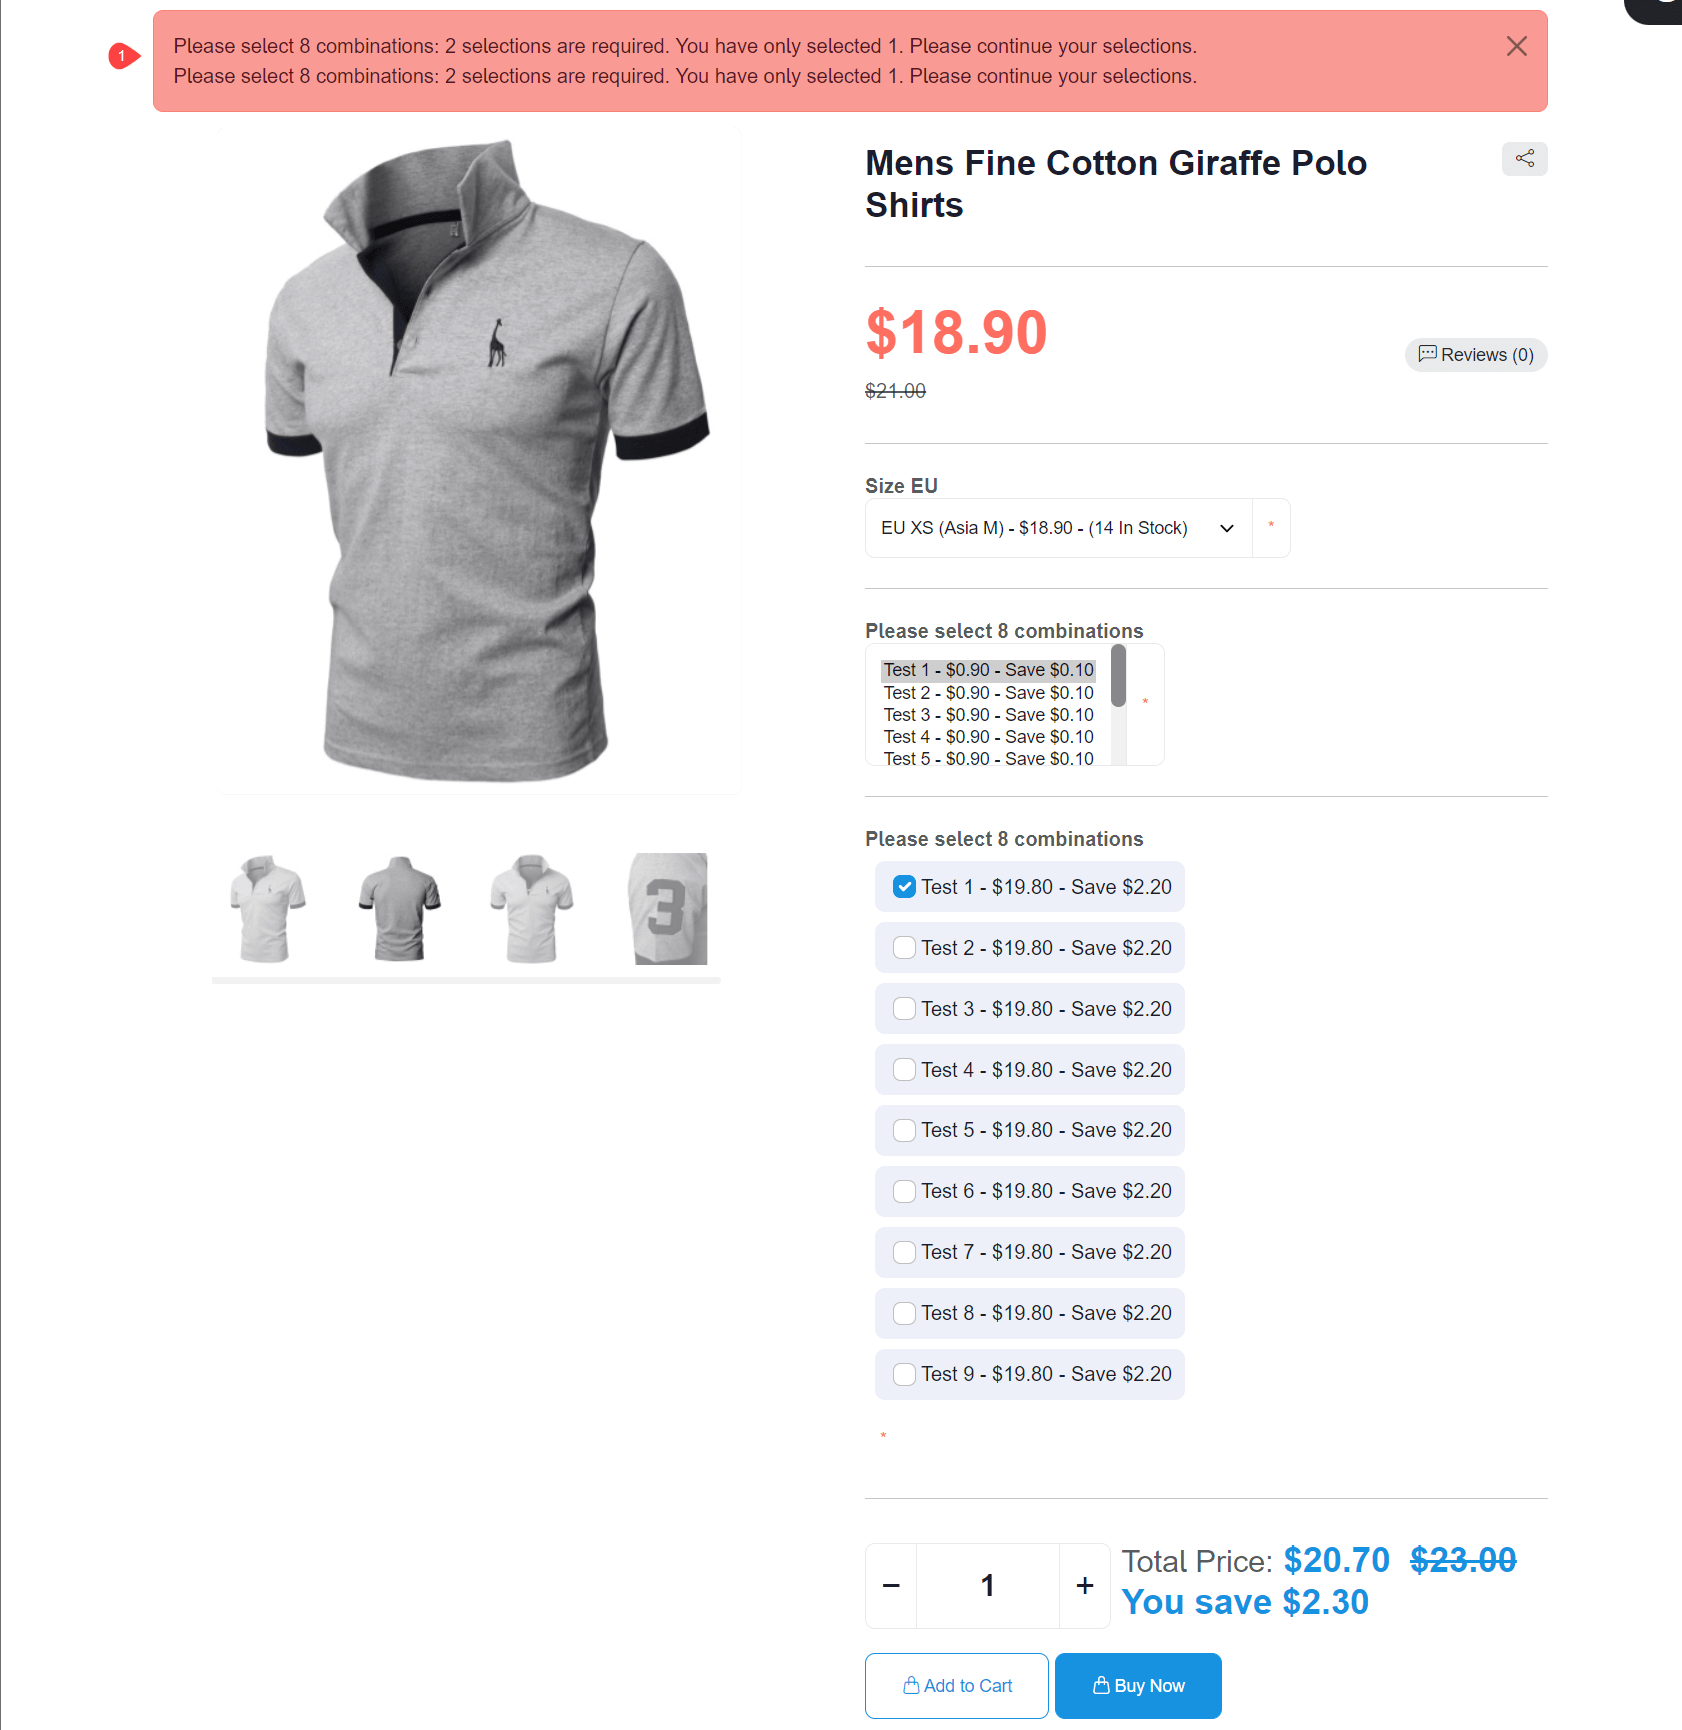Image resolution: width=1682 pixels, height=1730 pixels.
Task: Choose Test 5 - $0.90 list option
Action: (988, 758)
